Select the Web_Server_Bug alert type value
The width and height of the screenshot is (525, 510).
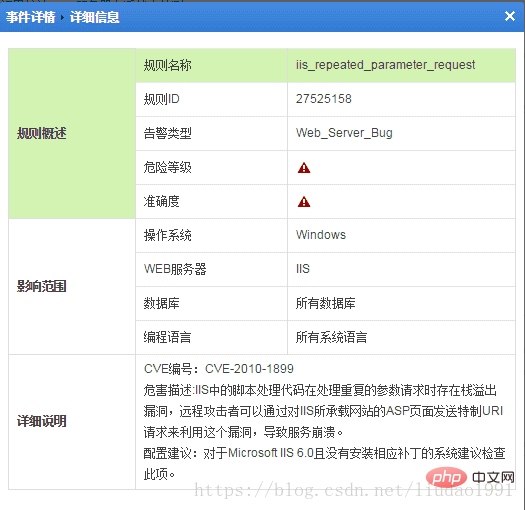click(x=344, y=133)
